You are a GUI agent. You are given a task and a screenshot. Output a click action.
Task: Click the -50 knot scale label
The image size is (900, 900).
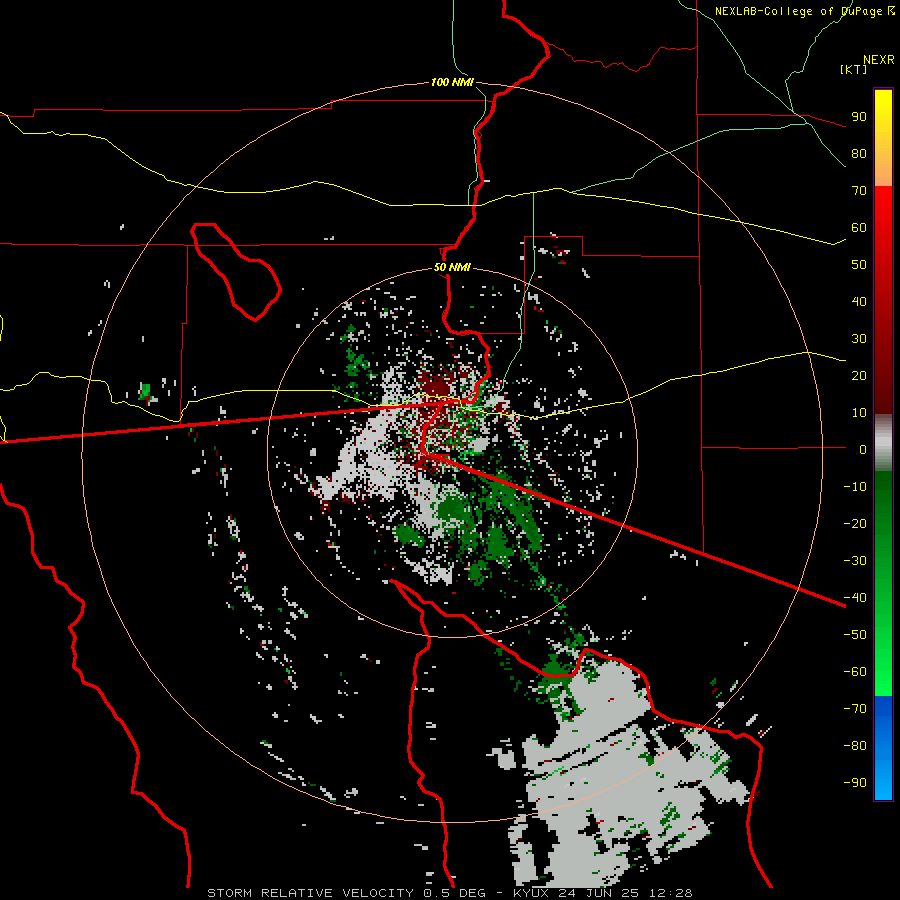click(x=855, y=635)
